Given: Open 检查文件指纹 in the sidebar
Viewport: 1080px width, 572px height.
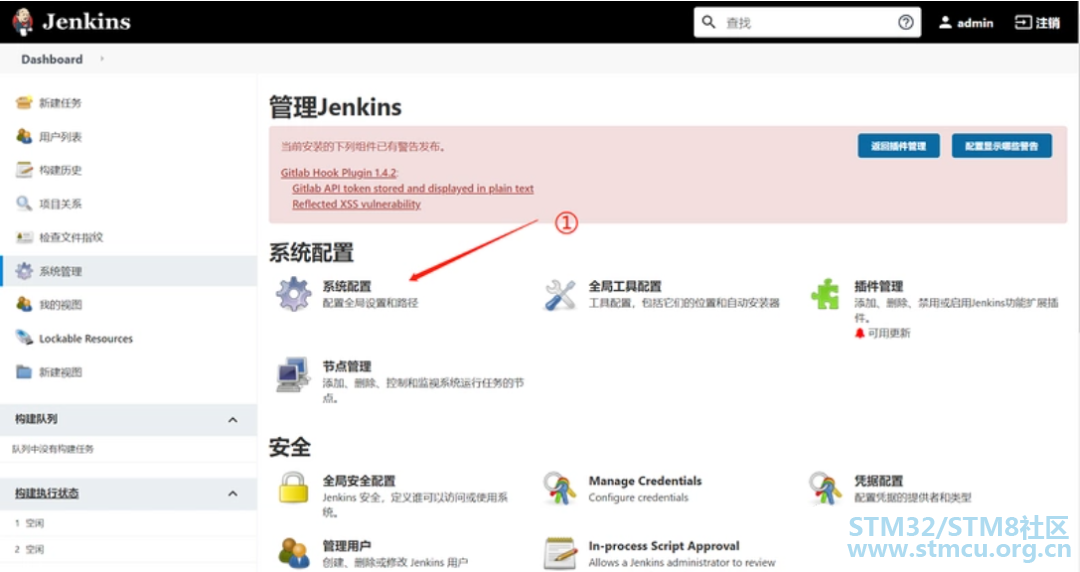Looking at the screenshot, I should tap(71, 237).
